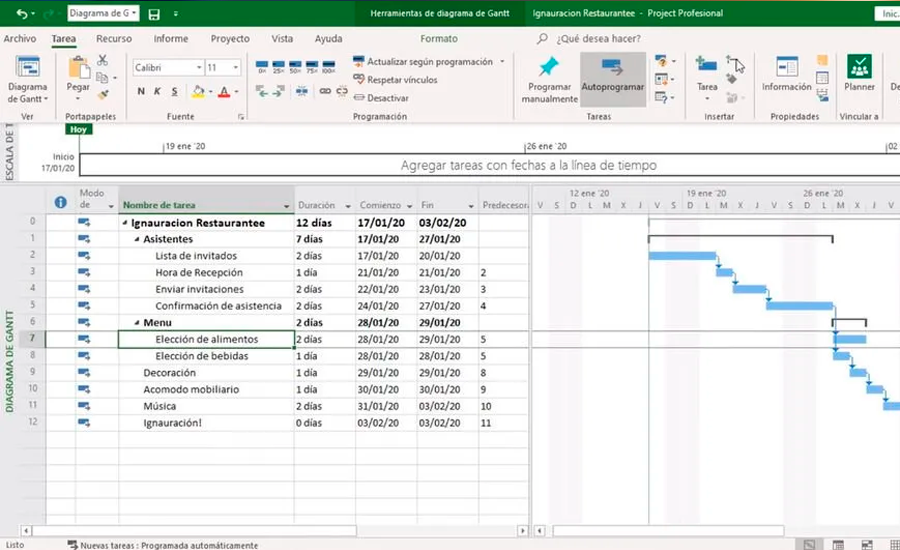Image resolution: width=900 pixels, height=550 pixels.
Task: Click the indicators info column icon
Action: (x=60, y=202)
